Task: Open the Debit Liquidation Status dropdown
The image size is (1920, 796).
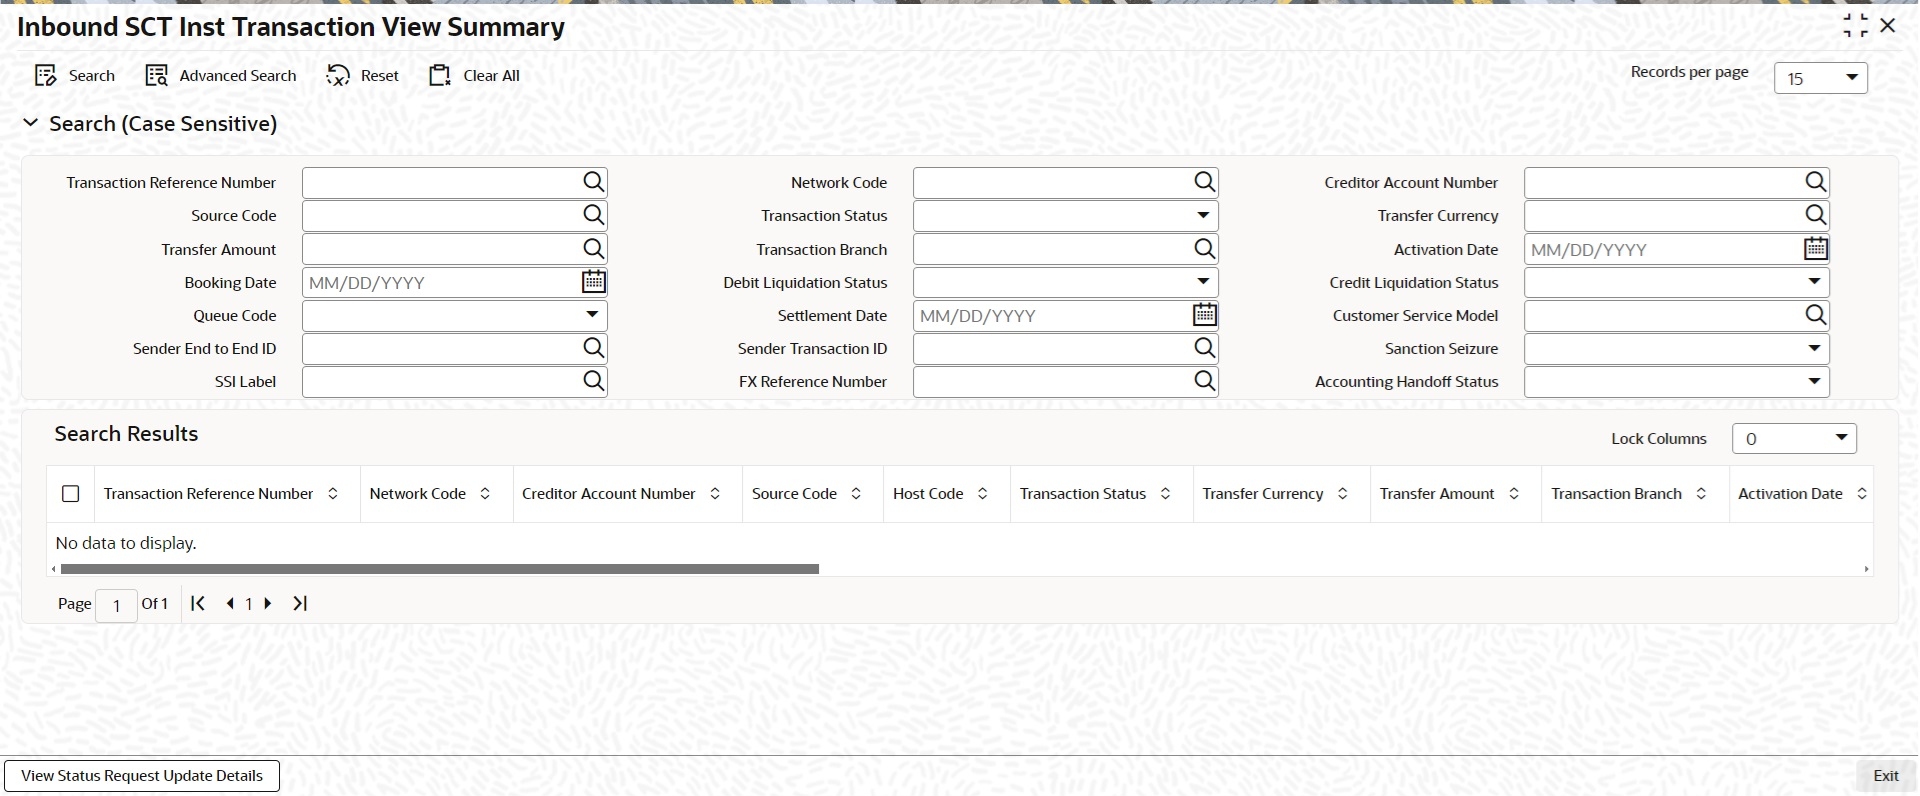Action: [1065, 282]
